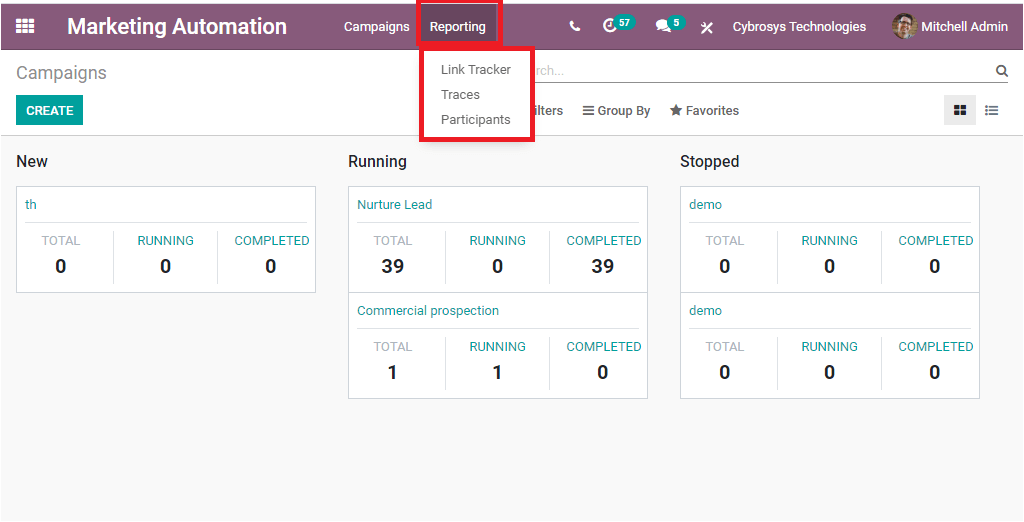Image resolution: width=1024 pixels, height=522 pixels.
Task: Click into the search input field
Action: [760, 71]
